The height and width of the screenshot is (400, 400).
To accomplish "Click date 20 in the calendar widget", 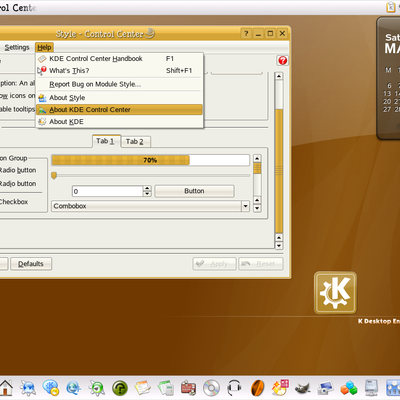I will pyautogui.click(x=387, y=102).
